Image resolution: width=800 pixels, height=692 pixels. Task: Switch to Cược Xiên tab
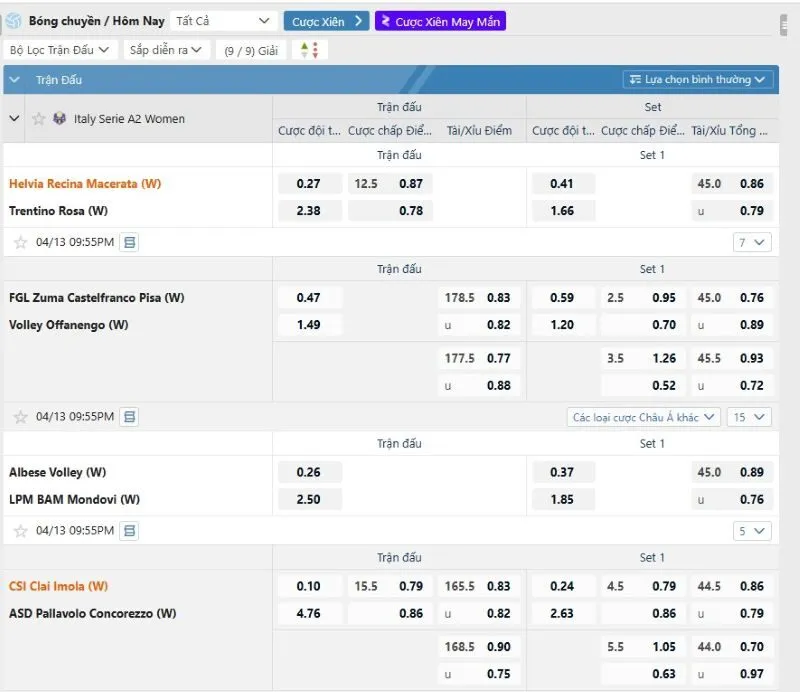326,21
